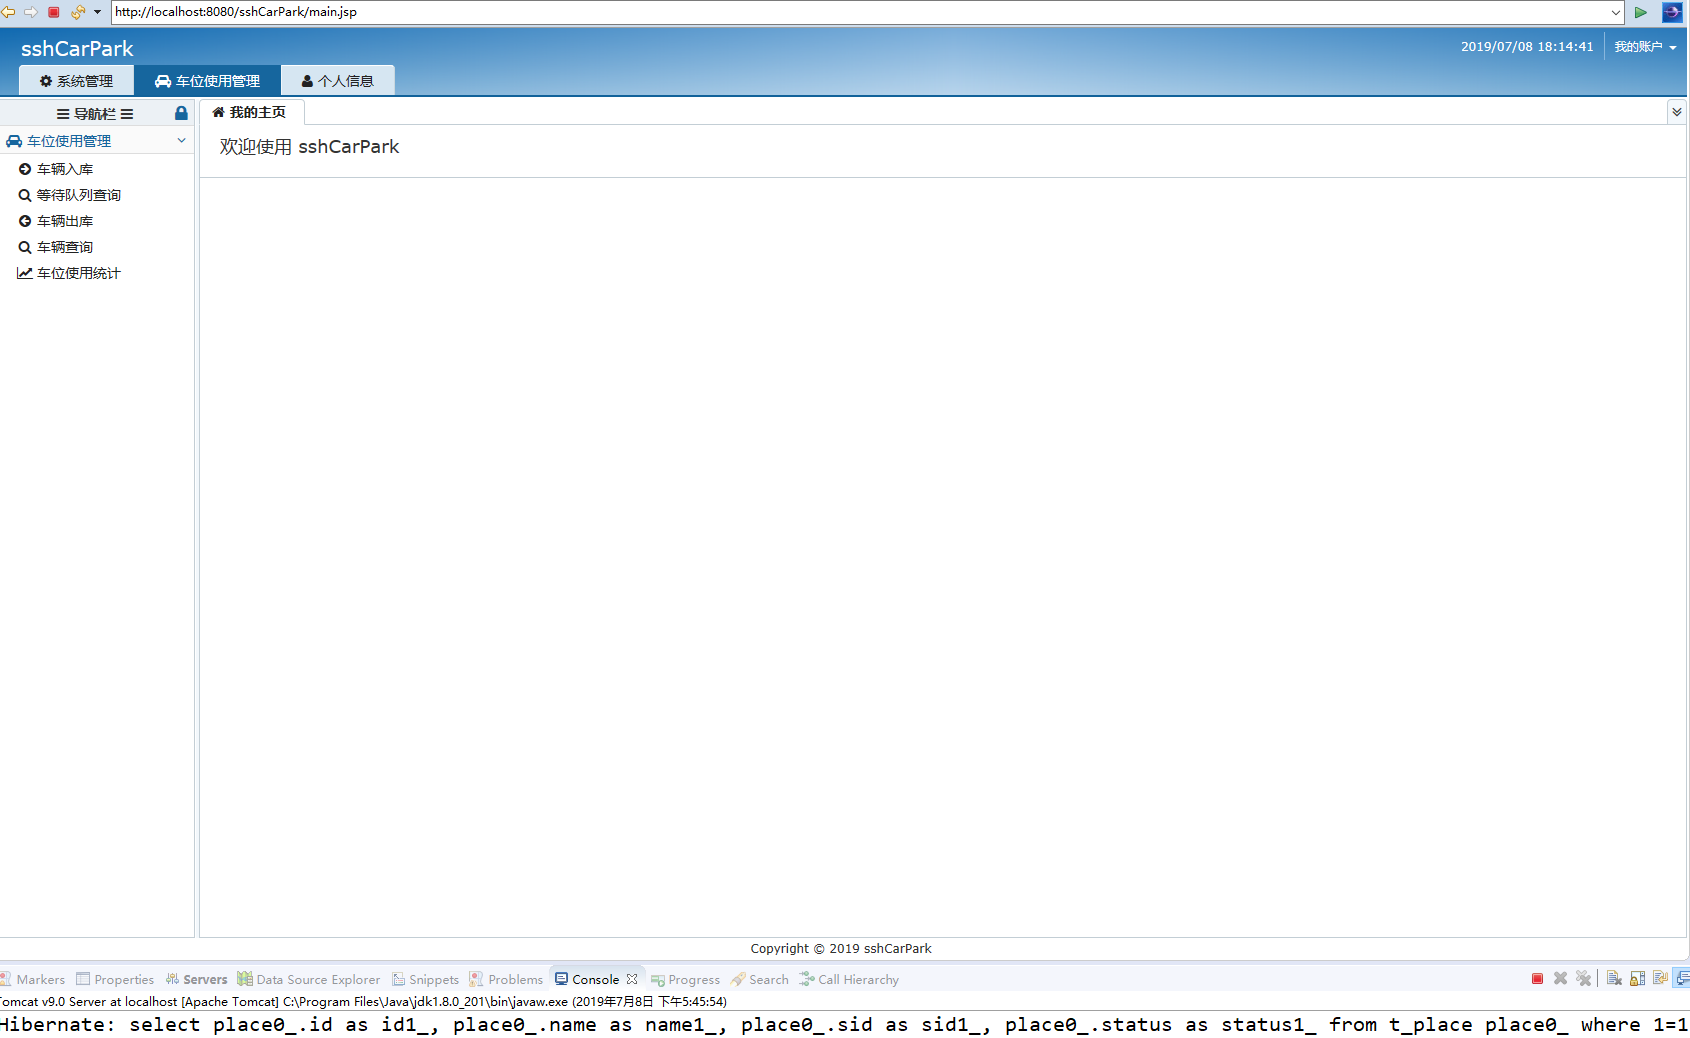Click the sshCarPark logo title
This screenshot has height=1038, width=1690.
pos(77,49)
